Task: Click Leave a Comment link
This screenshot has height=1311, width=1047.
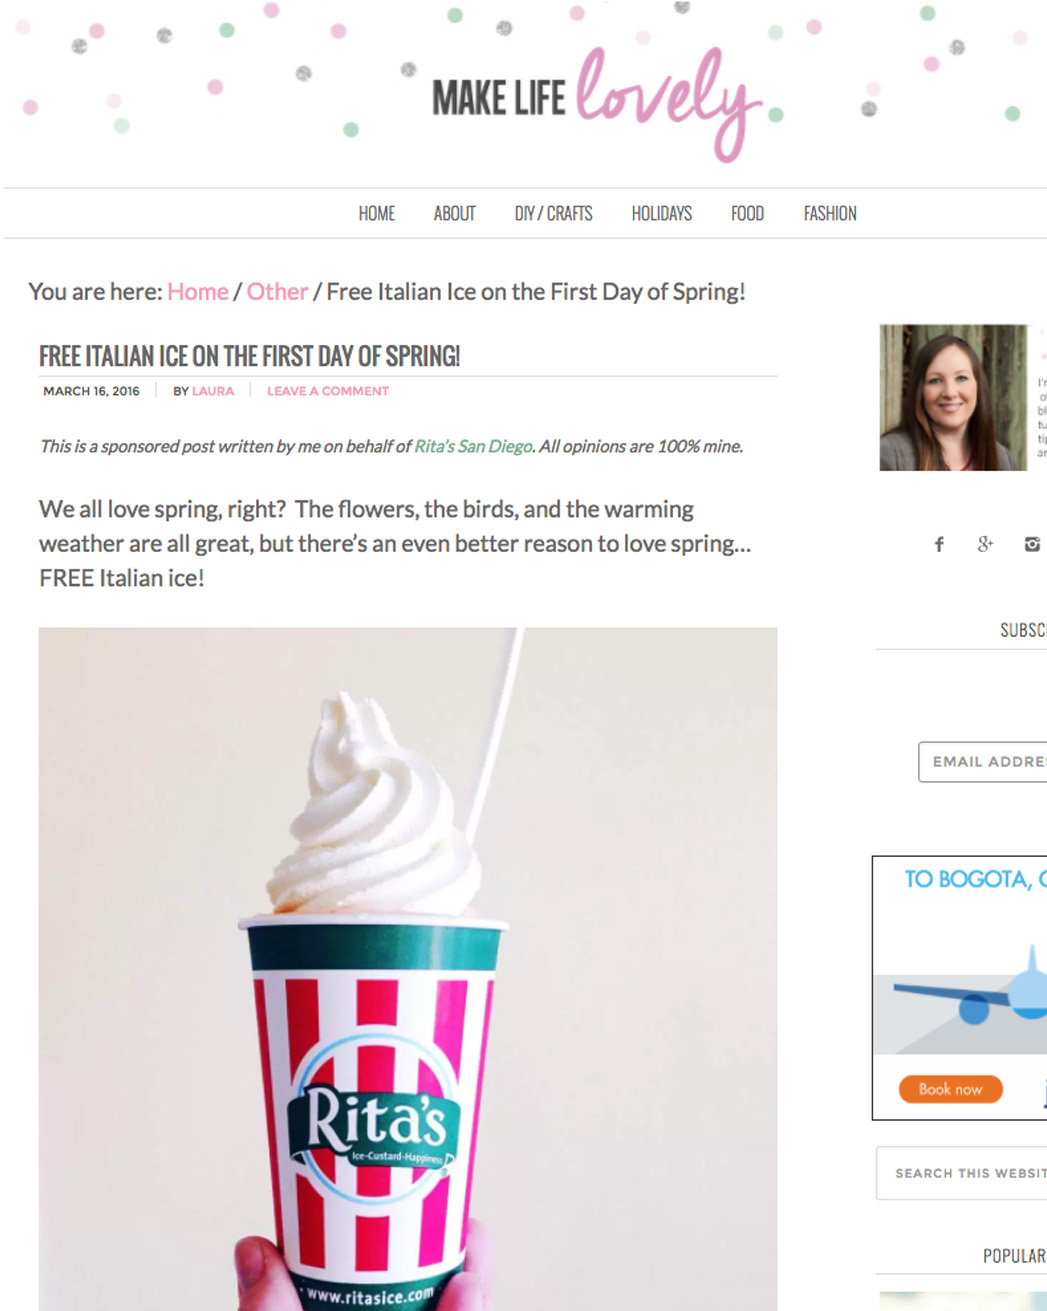Action: [x=328, y=391]
